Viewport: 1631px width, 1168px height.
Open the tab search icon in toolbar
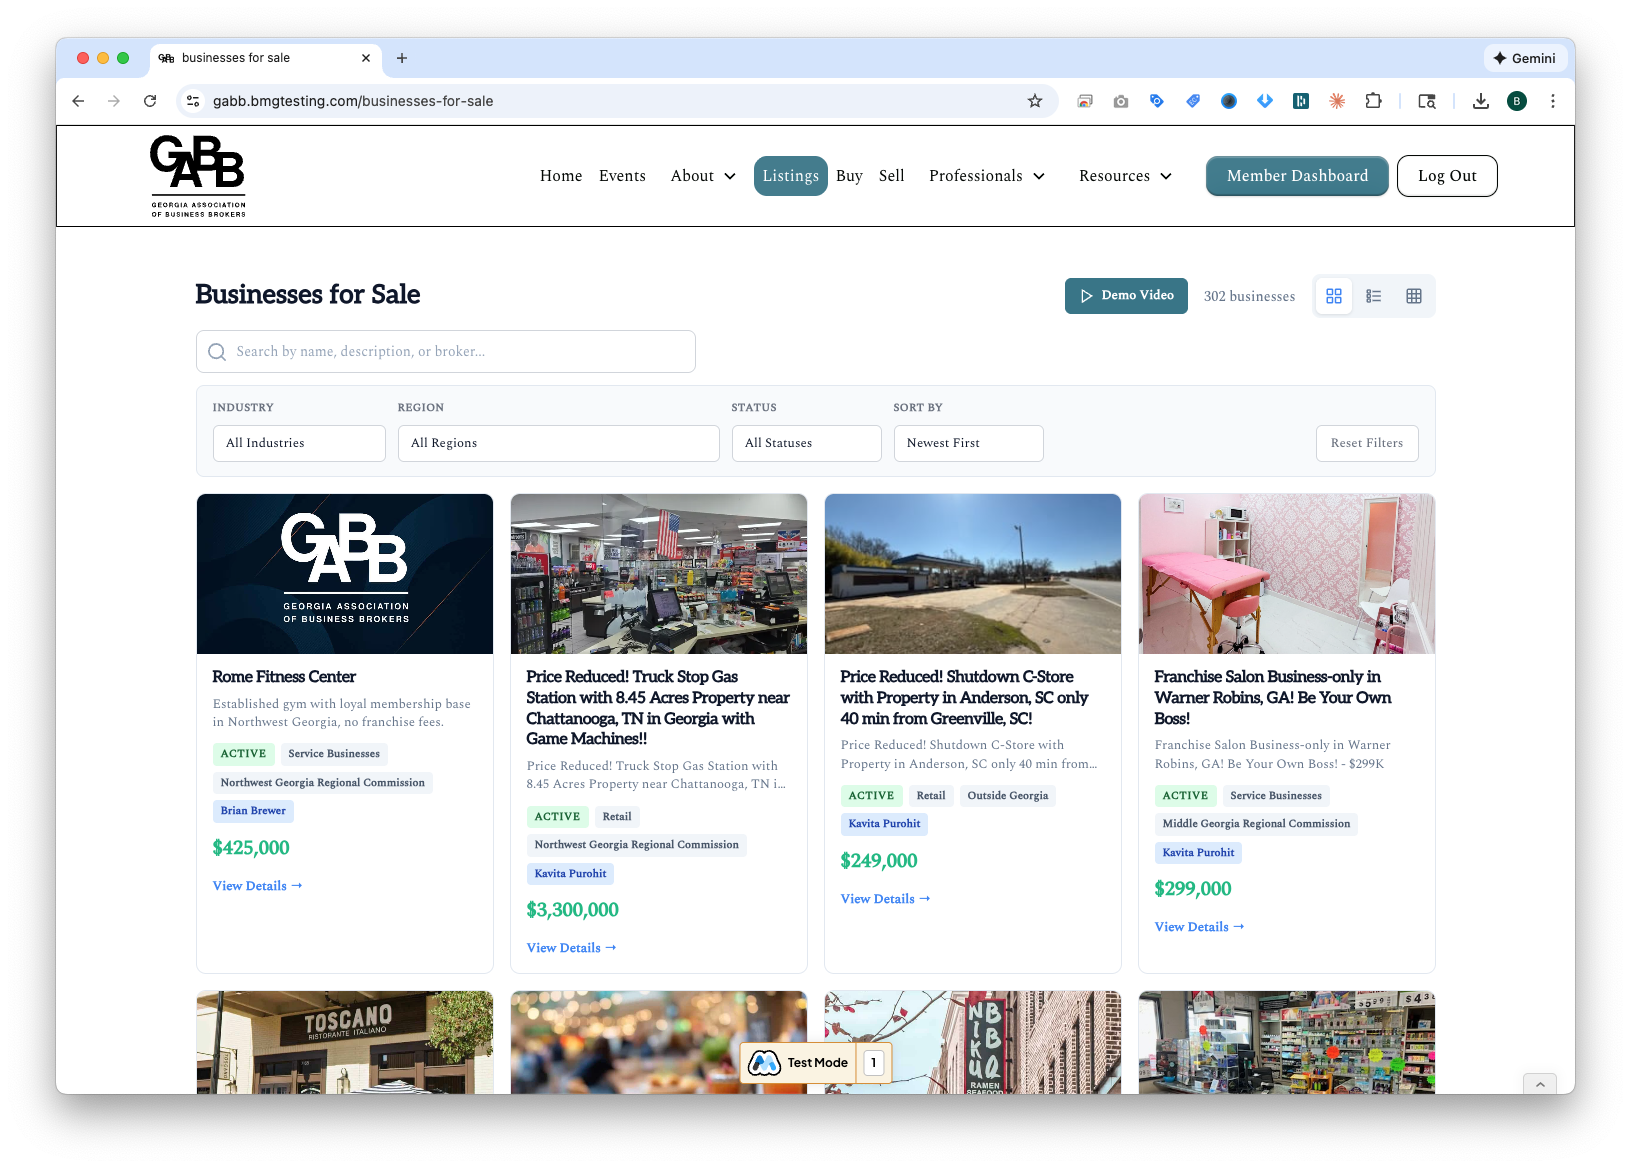[1427, 101]
